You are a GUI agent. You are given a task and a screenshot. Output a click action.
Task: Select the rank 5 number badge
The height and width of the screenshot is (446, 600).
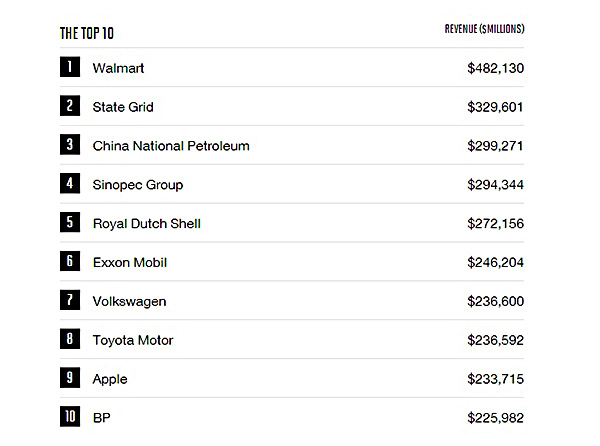pos(69,223)
